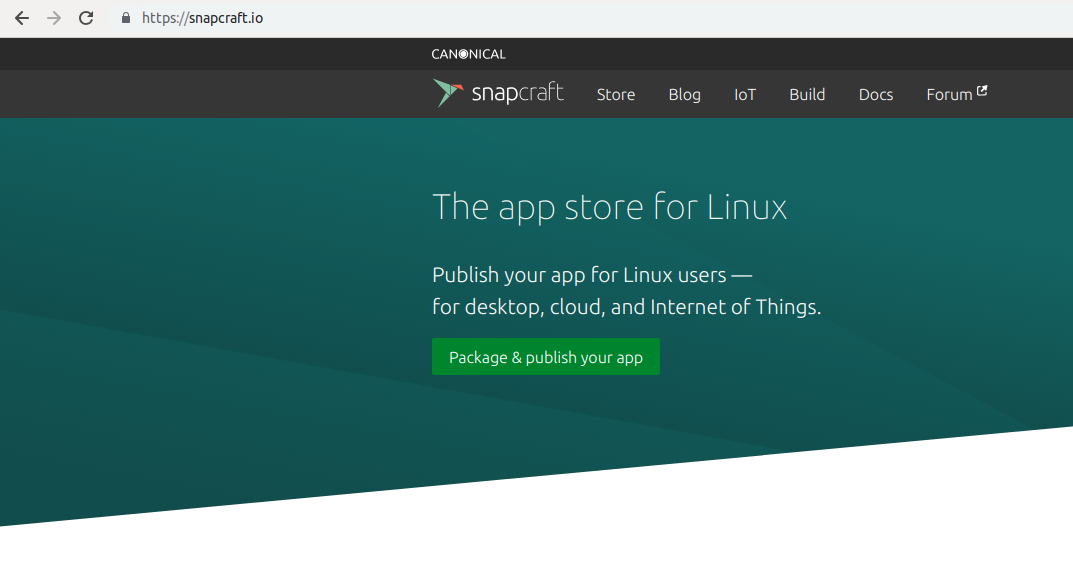Click the heading "The app store for Linux"
The width and height of the screenshot is (1073, 574).
pos(610,207)
